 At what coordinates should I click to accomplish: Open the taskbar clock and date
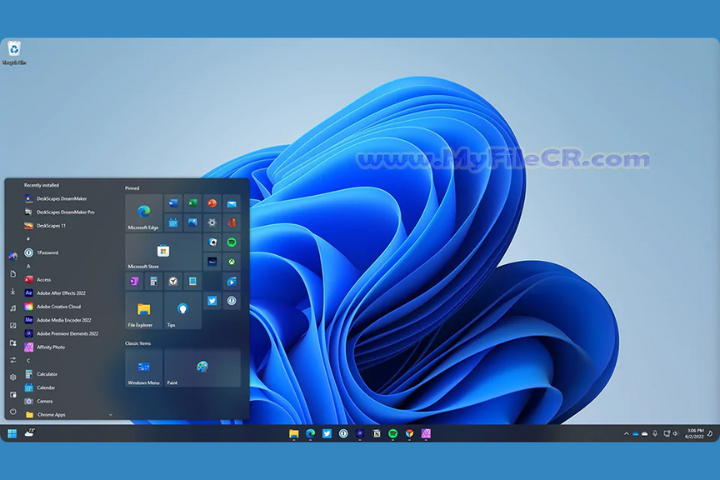[x=694, y=434]
